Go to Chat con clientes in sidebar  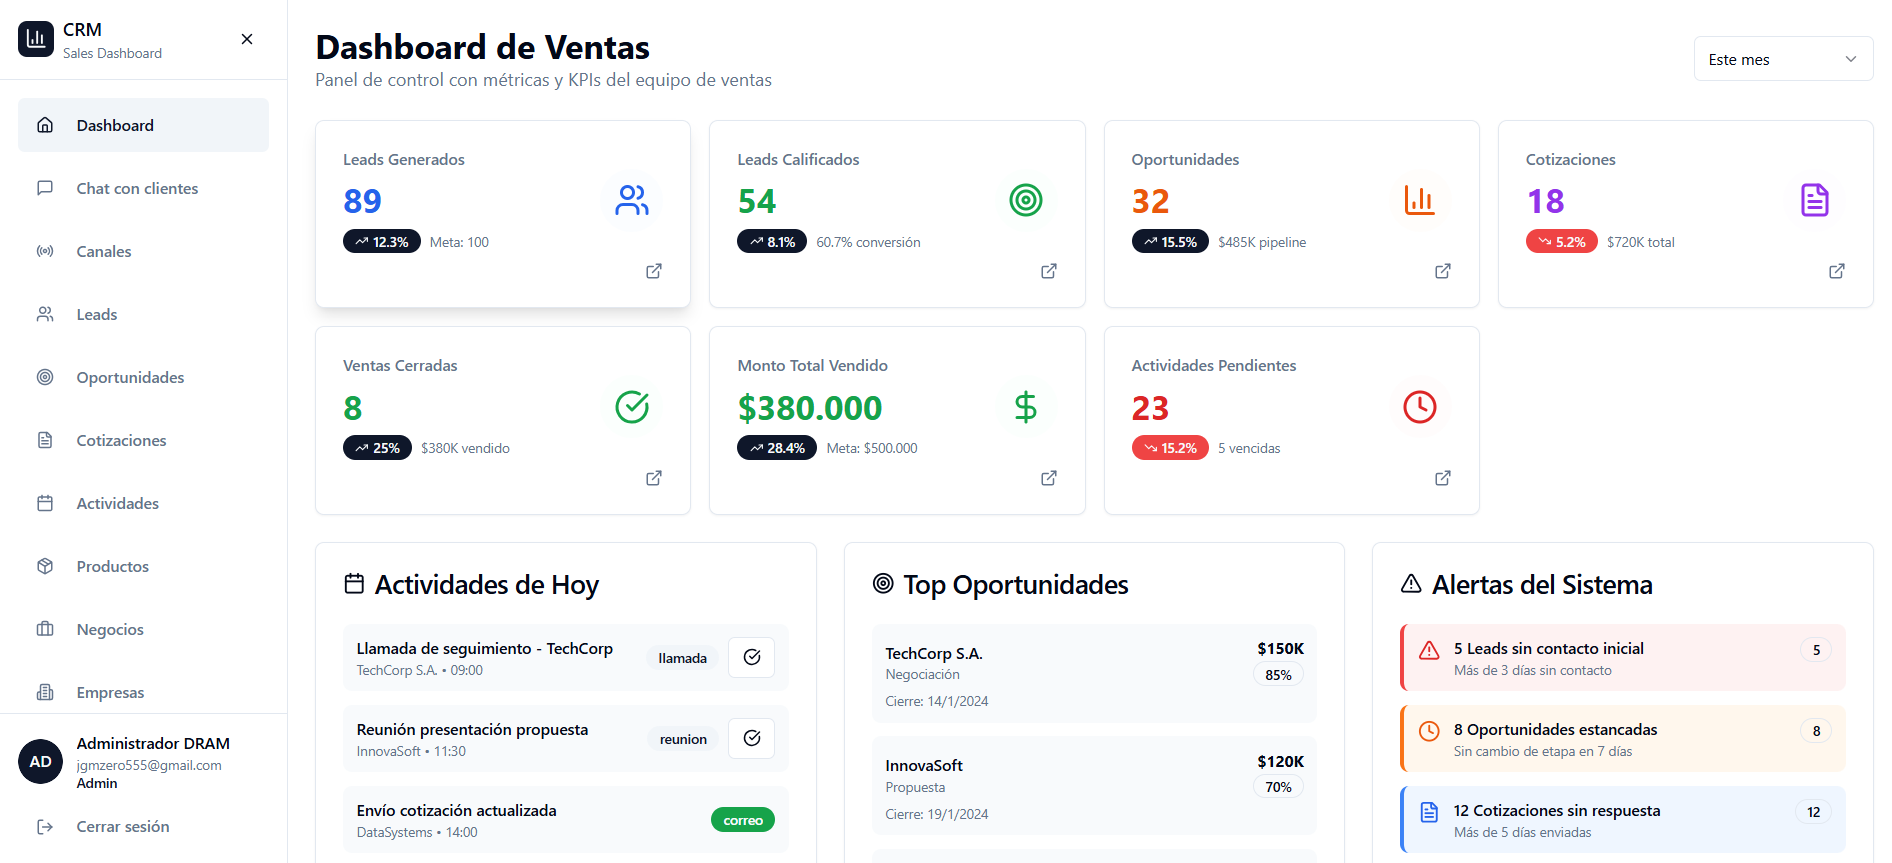[137, 188]
